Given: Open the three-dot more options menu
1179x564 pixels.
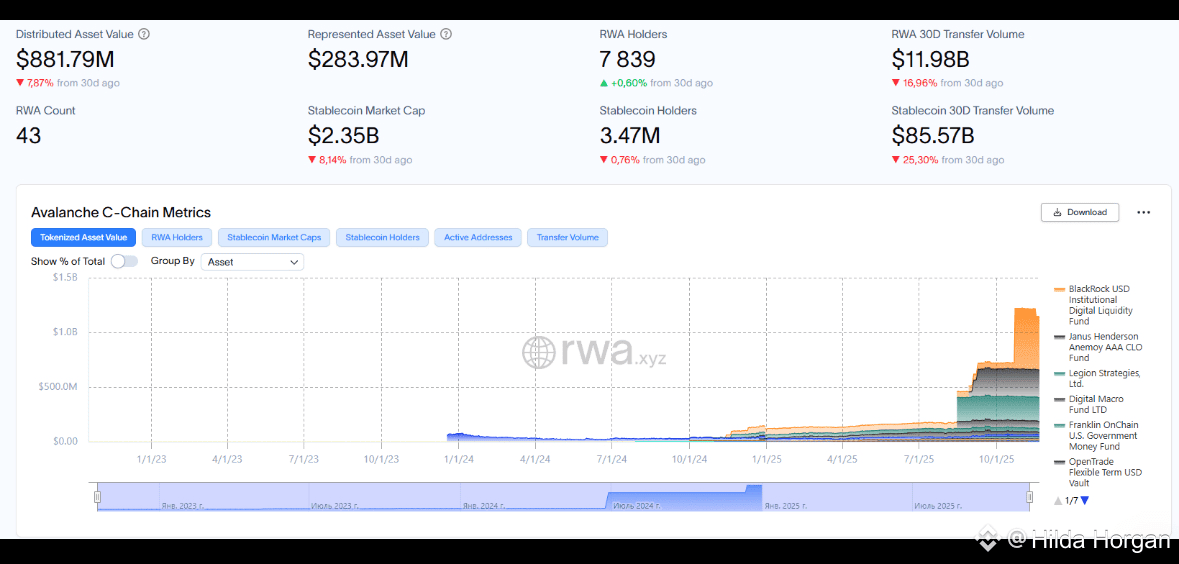Looking at the screenshot, I should 1144,212.
